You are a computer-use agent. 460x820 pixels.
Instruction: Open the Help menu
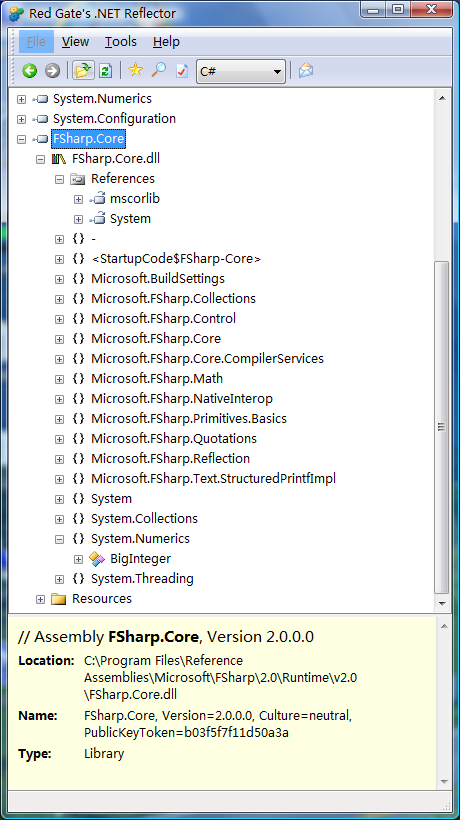(x=166, y=42)
